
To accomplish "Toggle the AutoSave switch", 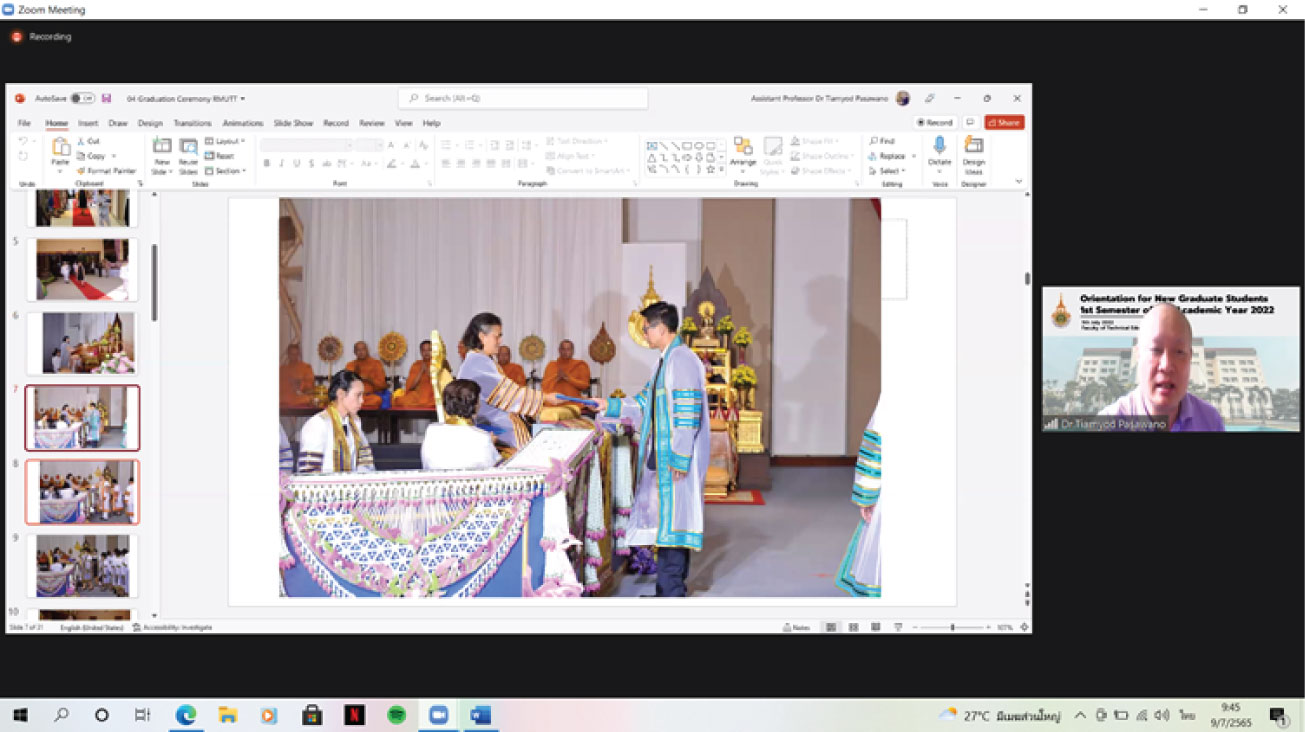I will point(83,99).
